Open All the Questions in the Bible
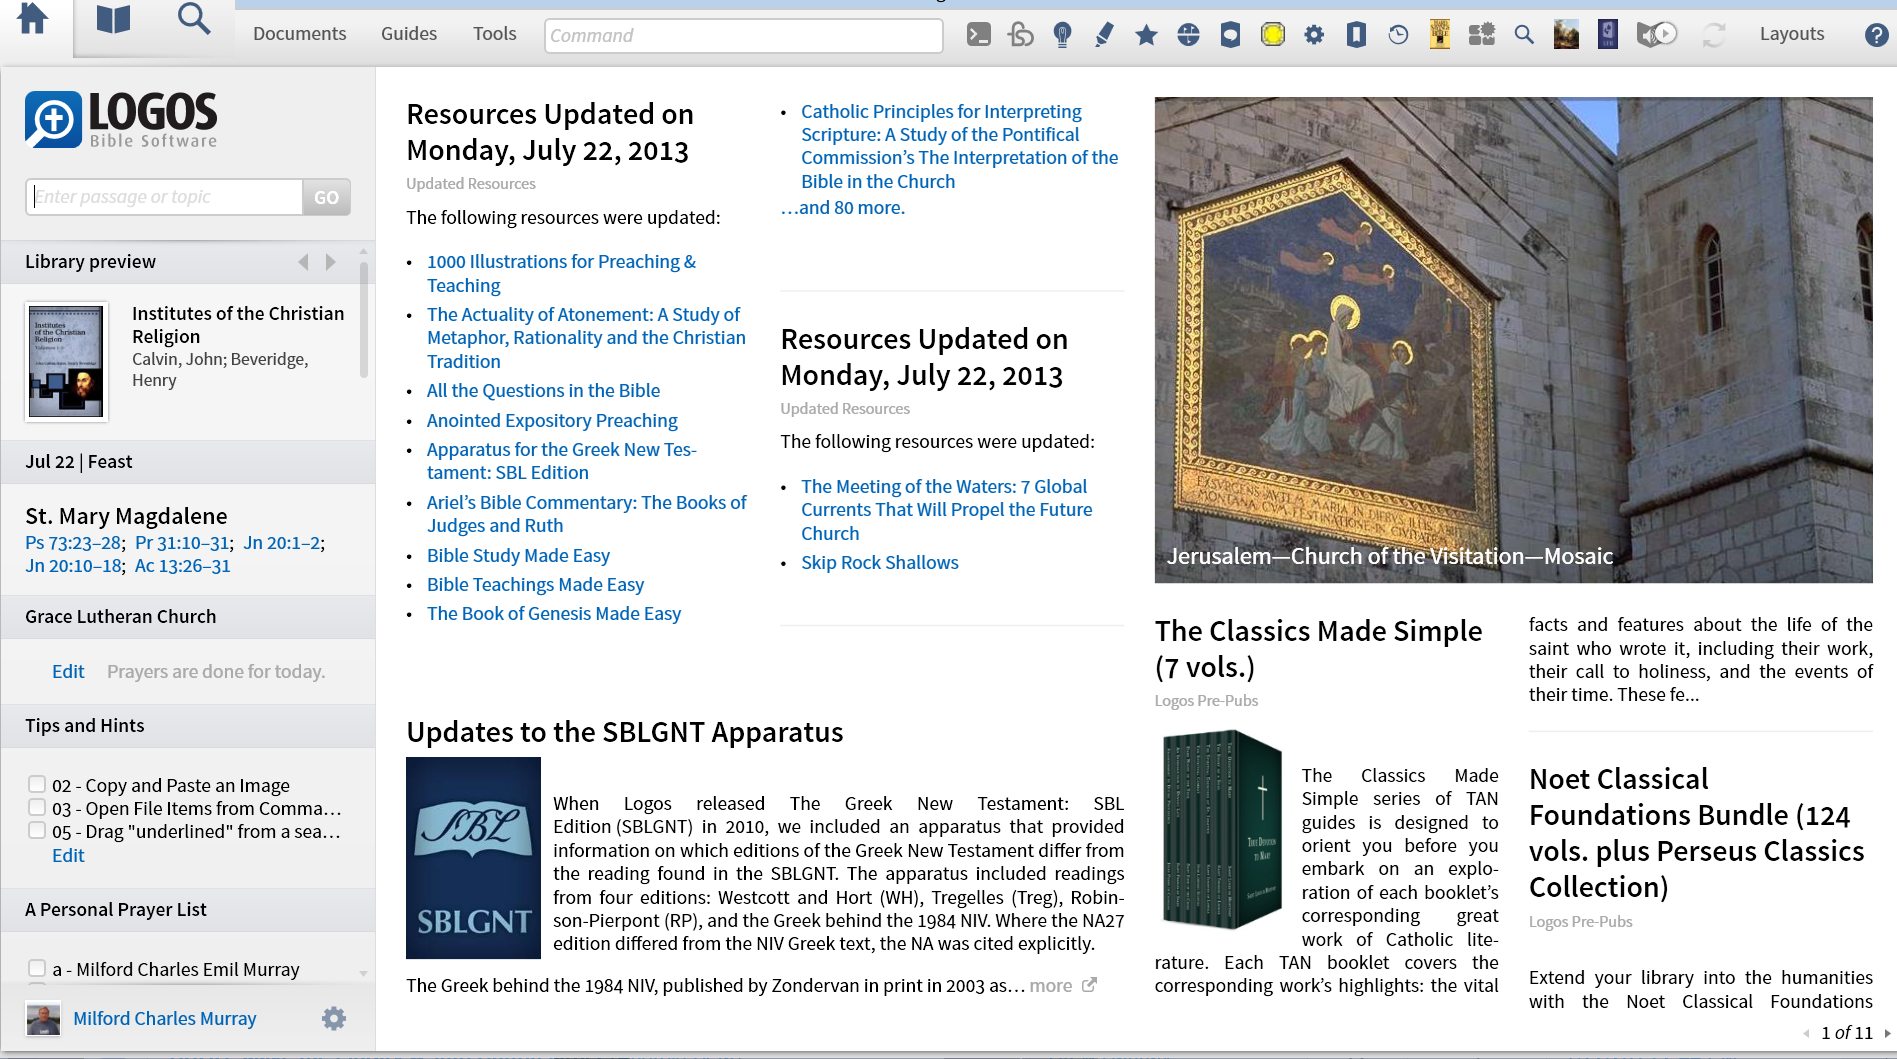 point(543,391)
